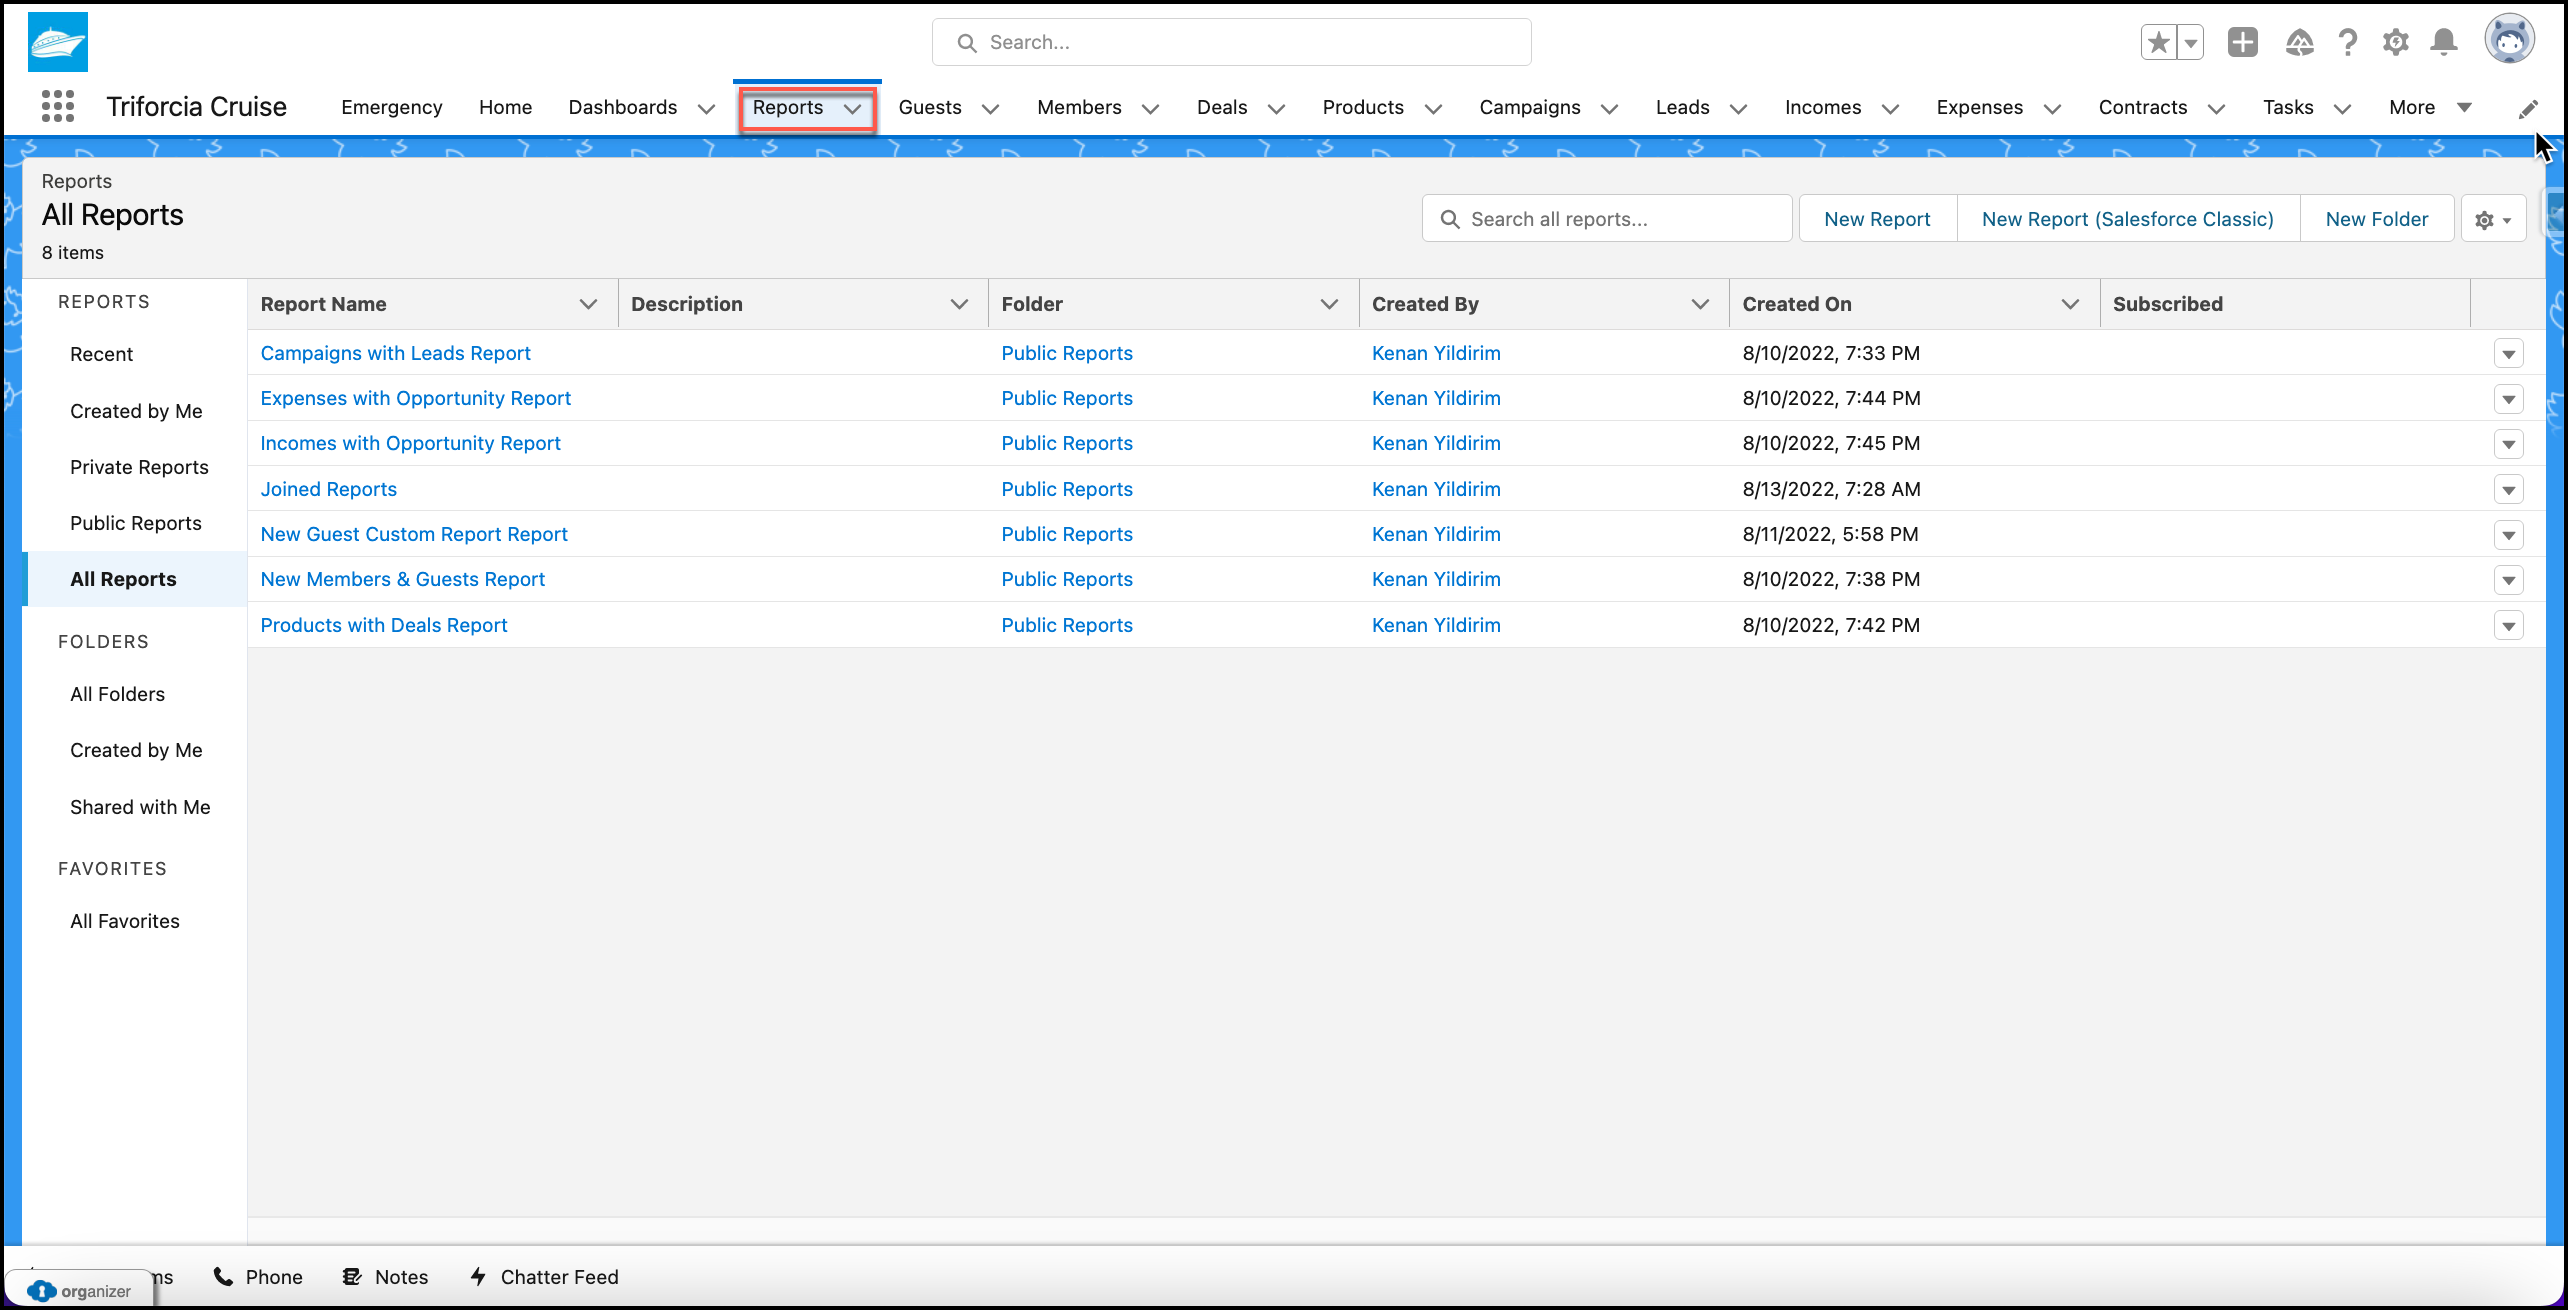2568x1310 pixels.
Task: Click the New Folder button
Action: [2377, 219]
